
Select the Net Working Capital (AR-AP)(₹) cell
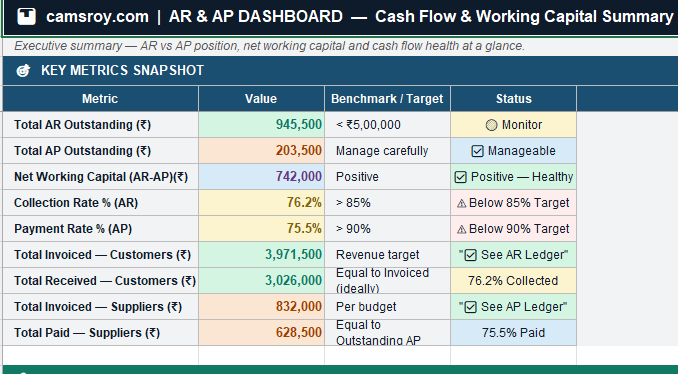[100, 177]
